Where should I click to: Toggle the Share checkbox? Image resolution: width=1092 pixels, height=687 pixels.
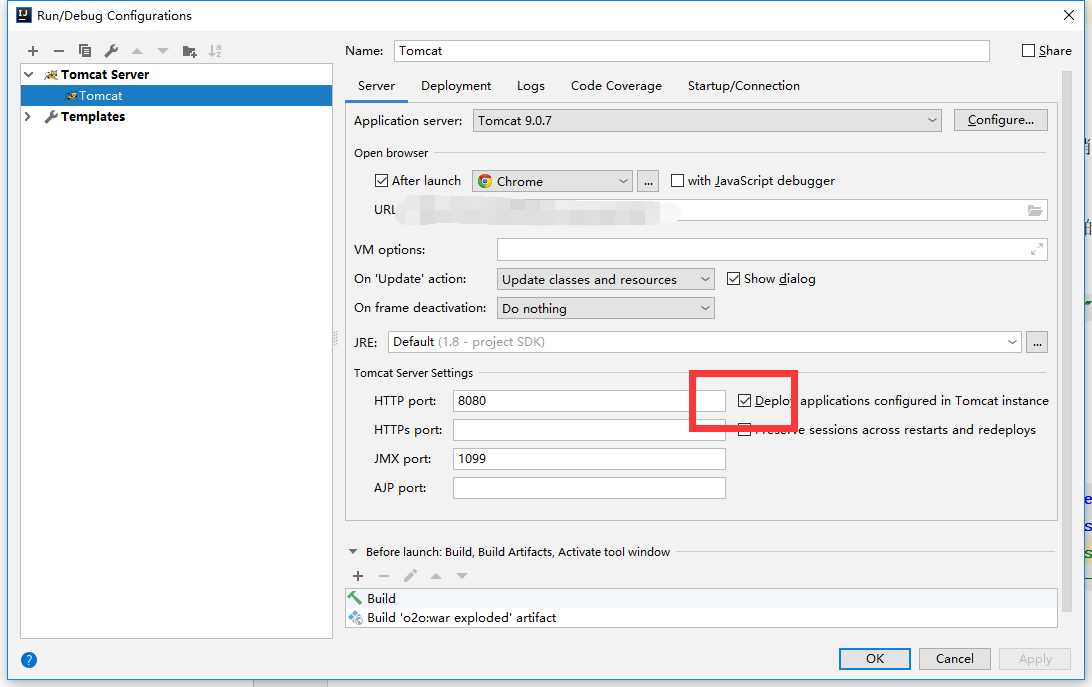(1028, 50)
